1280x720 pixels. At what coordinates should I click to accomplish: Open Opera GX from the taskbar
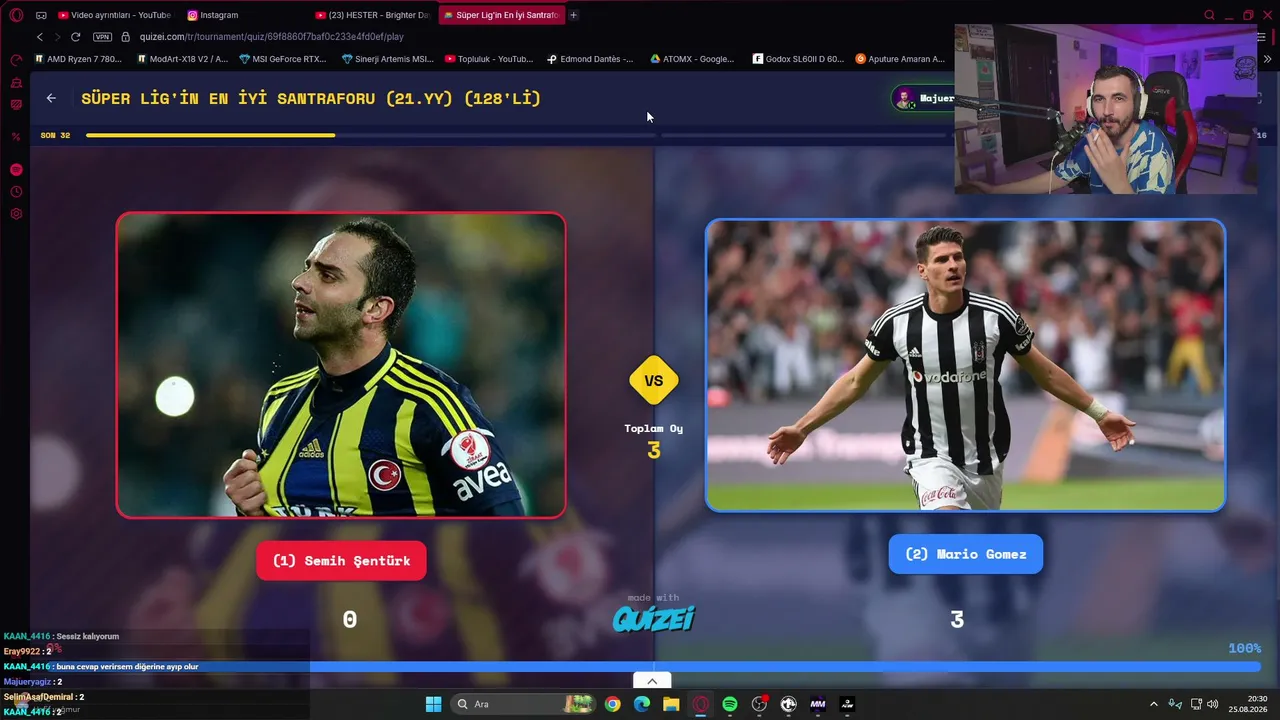coord(701,704)
